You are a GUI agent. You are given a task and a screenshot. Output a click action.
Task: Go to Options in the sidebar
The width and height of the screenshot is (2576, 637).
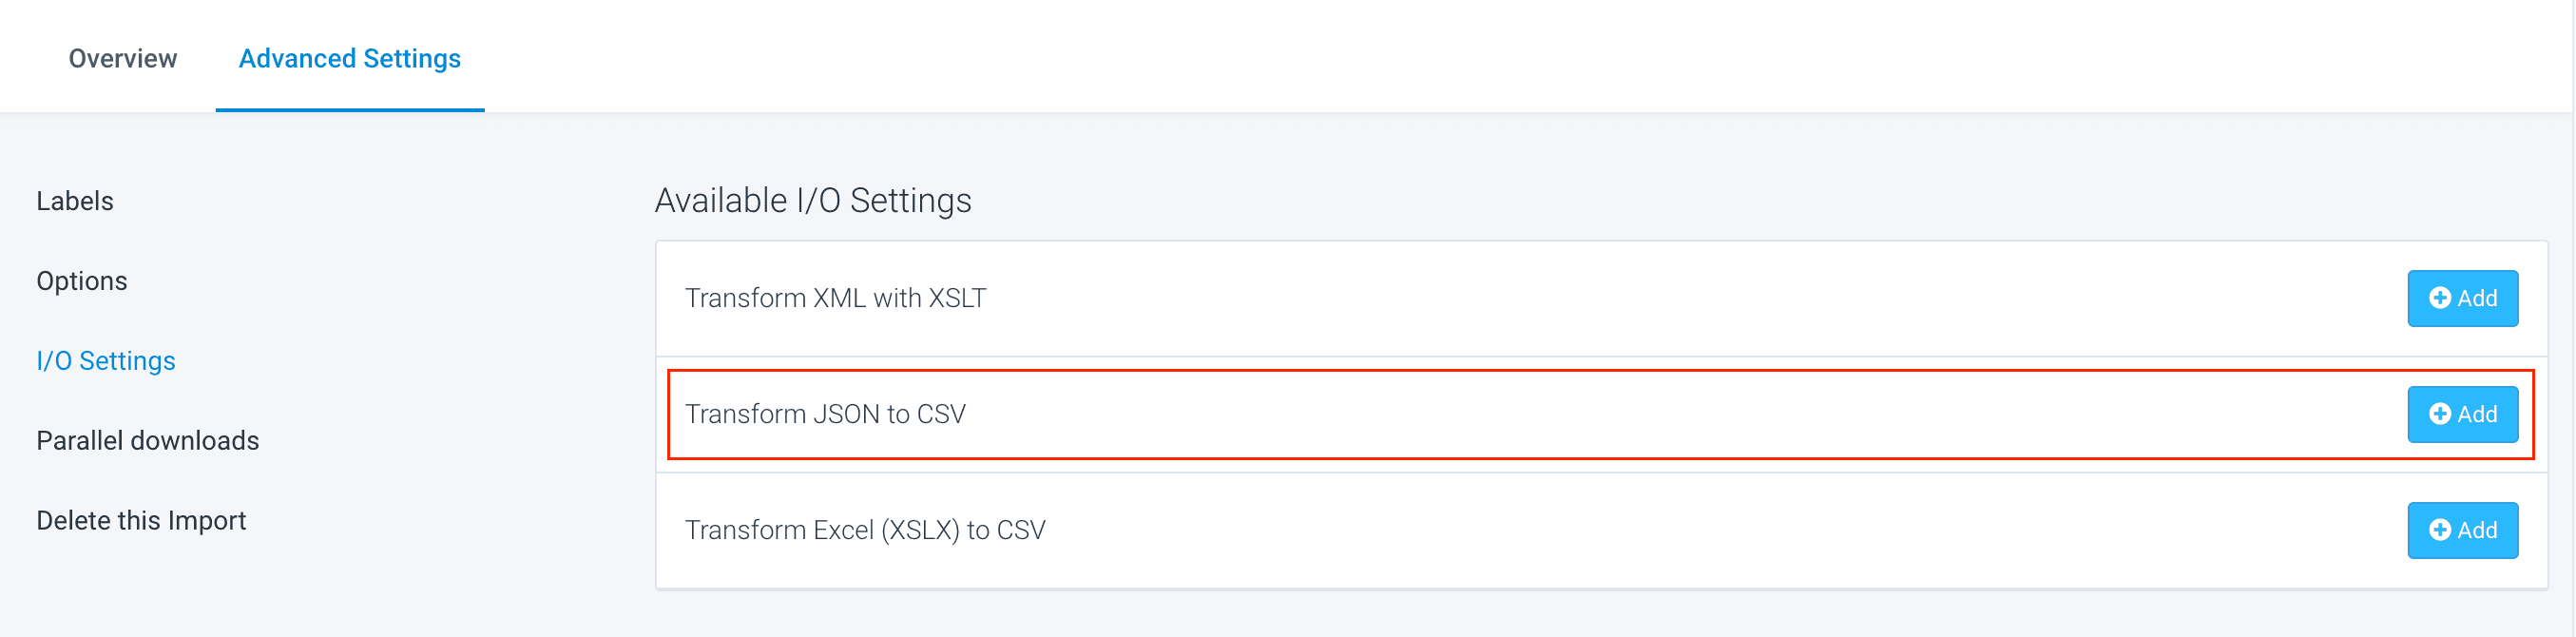[82, 281]
